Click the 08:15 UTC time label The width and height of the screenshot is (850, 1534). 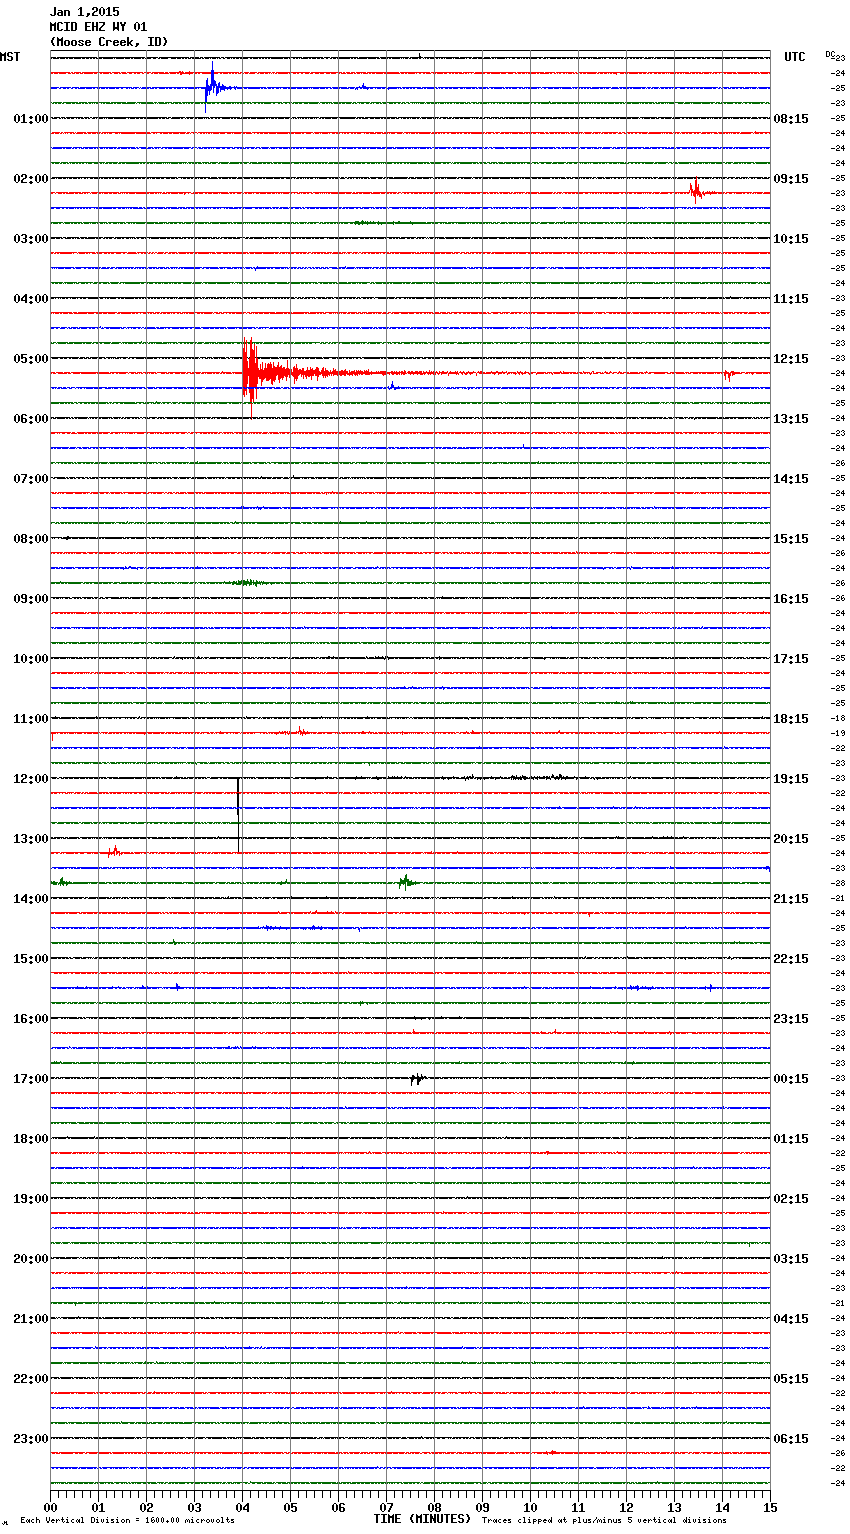[x=791, y=119]
